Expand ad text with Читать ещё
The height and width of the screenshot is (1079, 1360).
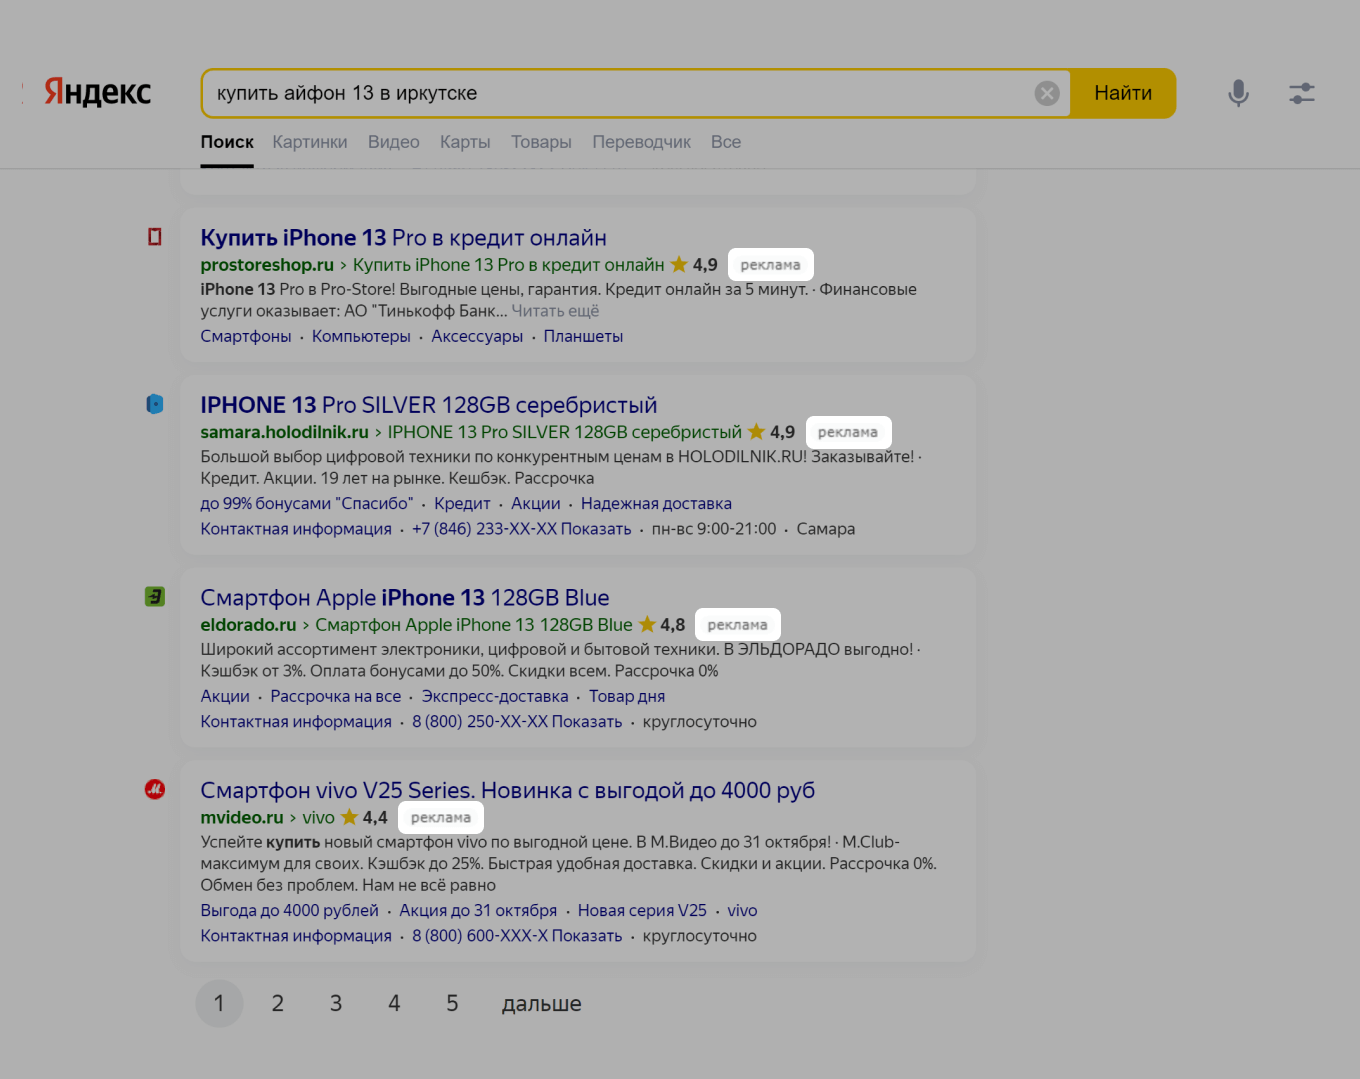click(555, 311)
